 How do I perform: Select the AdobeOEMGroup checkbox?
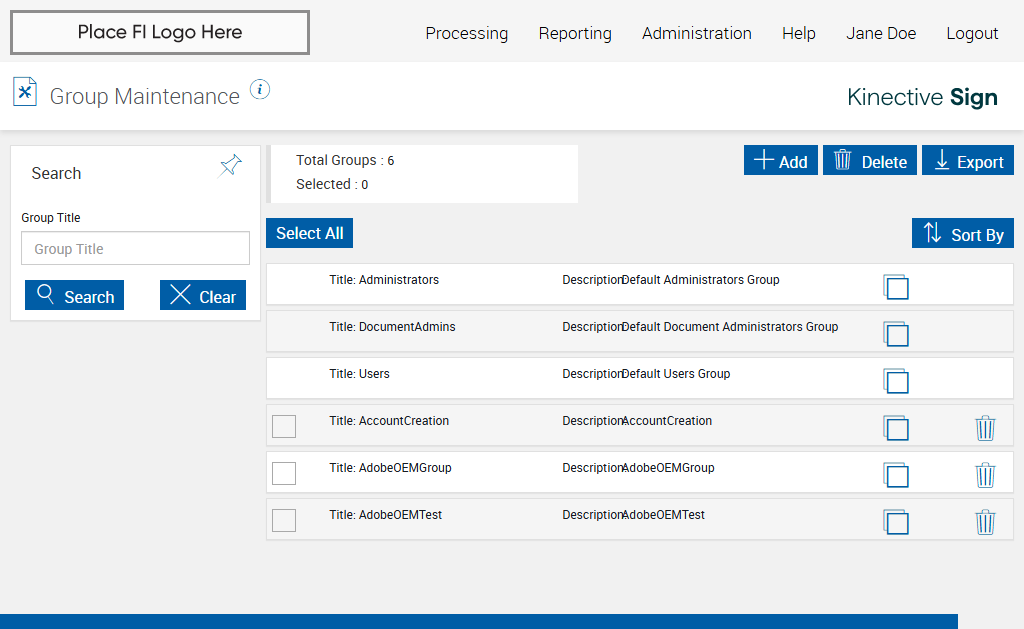point(284,473)
